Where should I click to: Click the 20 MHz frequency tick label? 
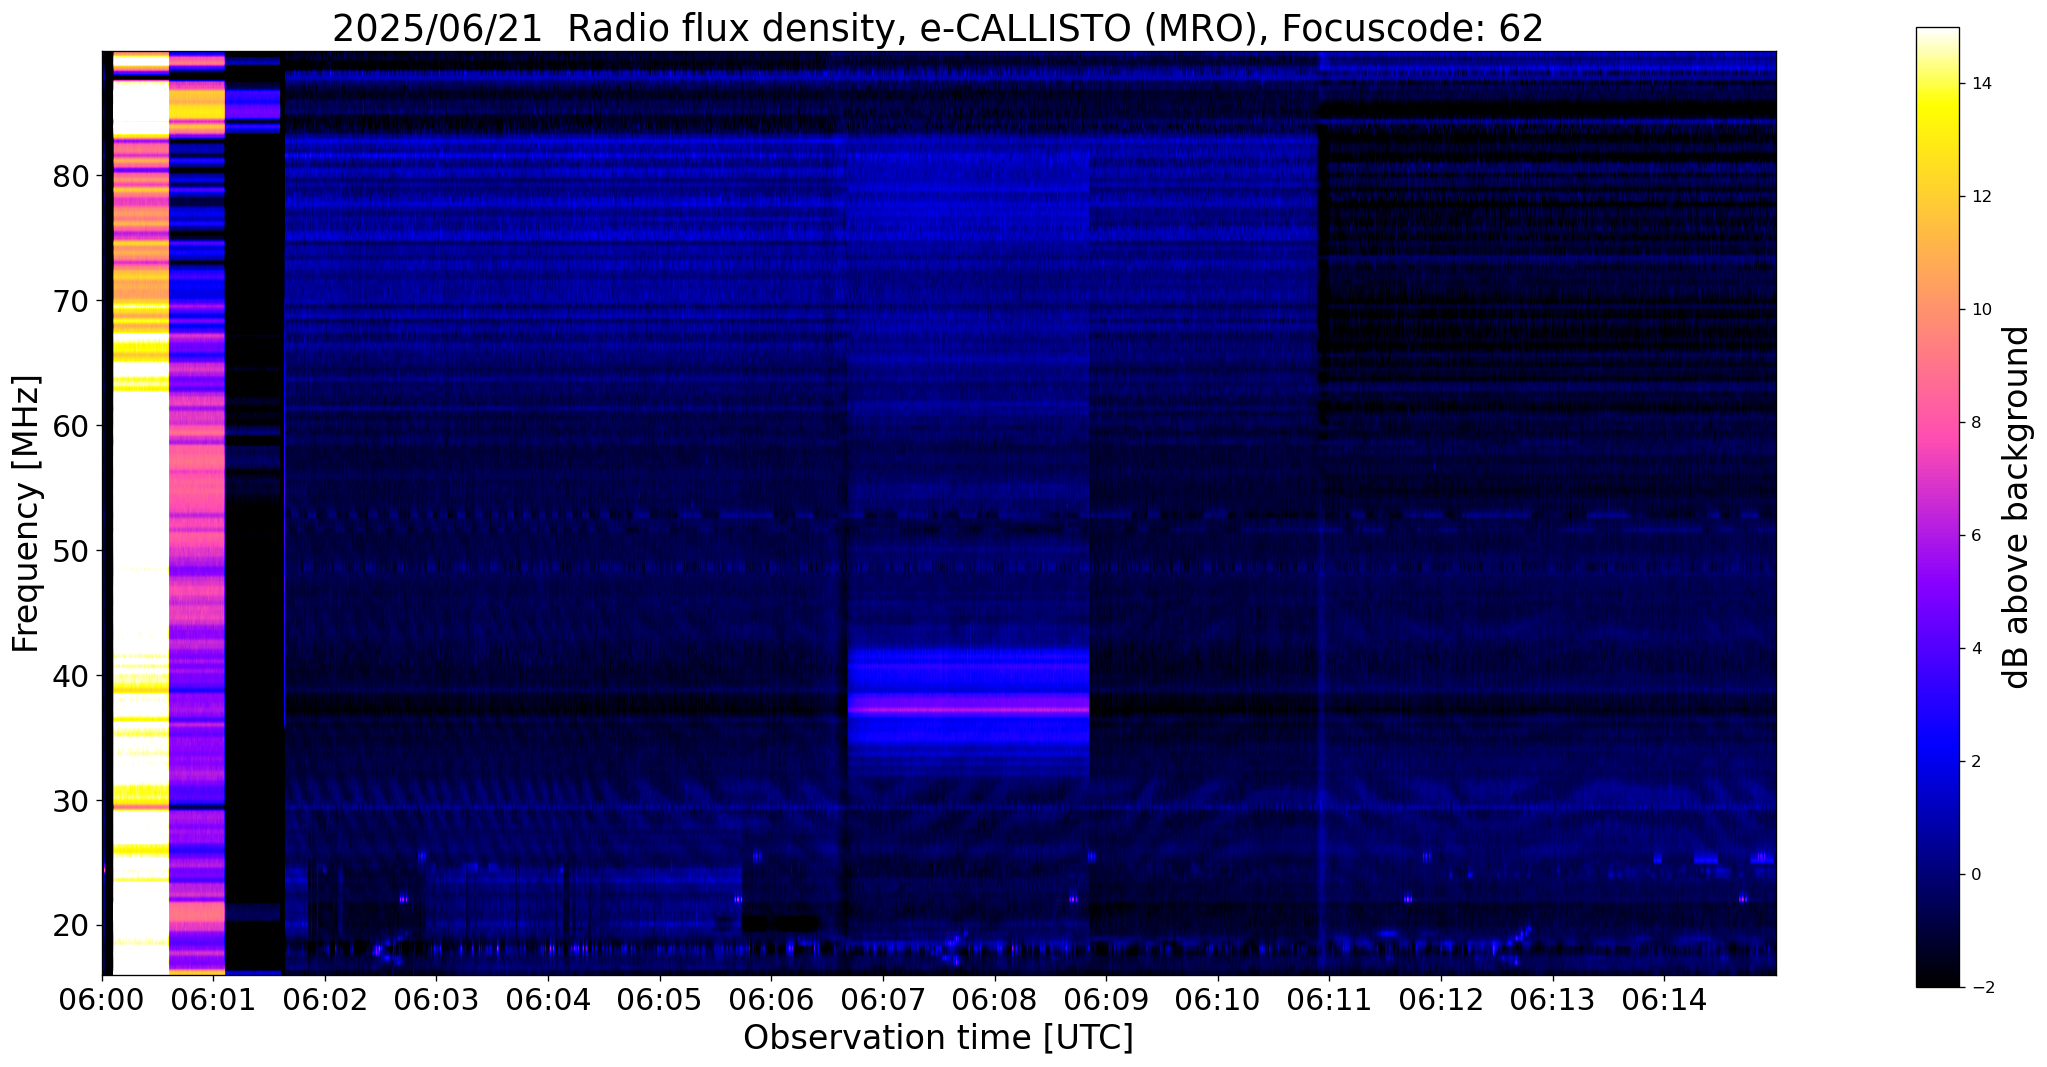point(71,925)
